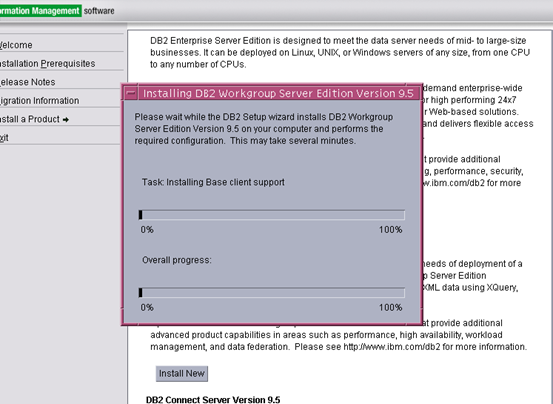Click the 'Please wait while the DB2 Setup wizard' message
The width and height of the screenshot is (553, 404).
(264, 129)
